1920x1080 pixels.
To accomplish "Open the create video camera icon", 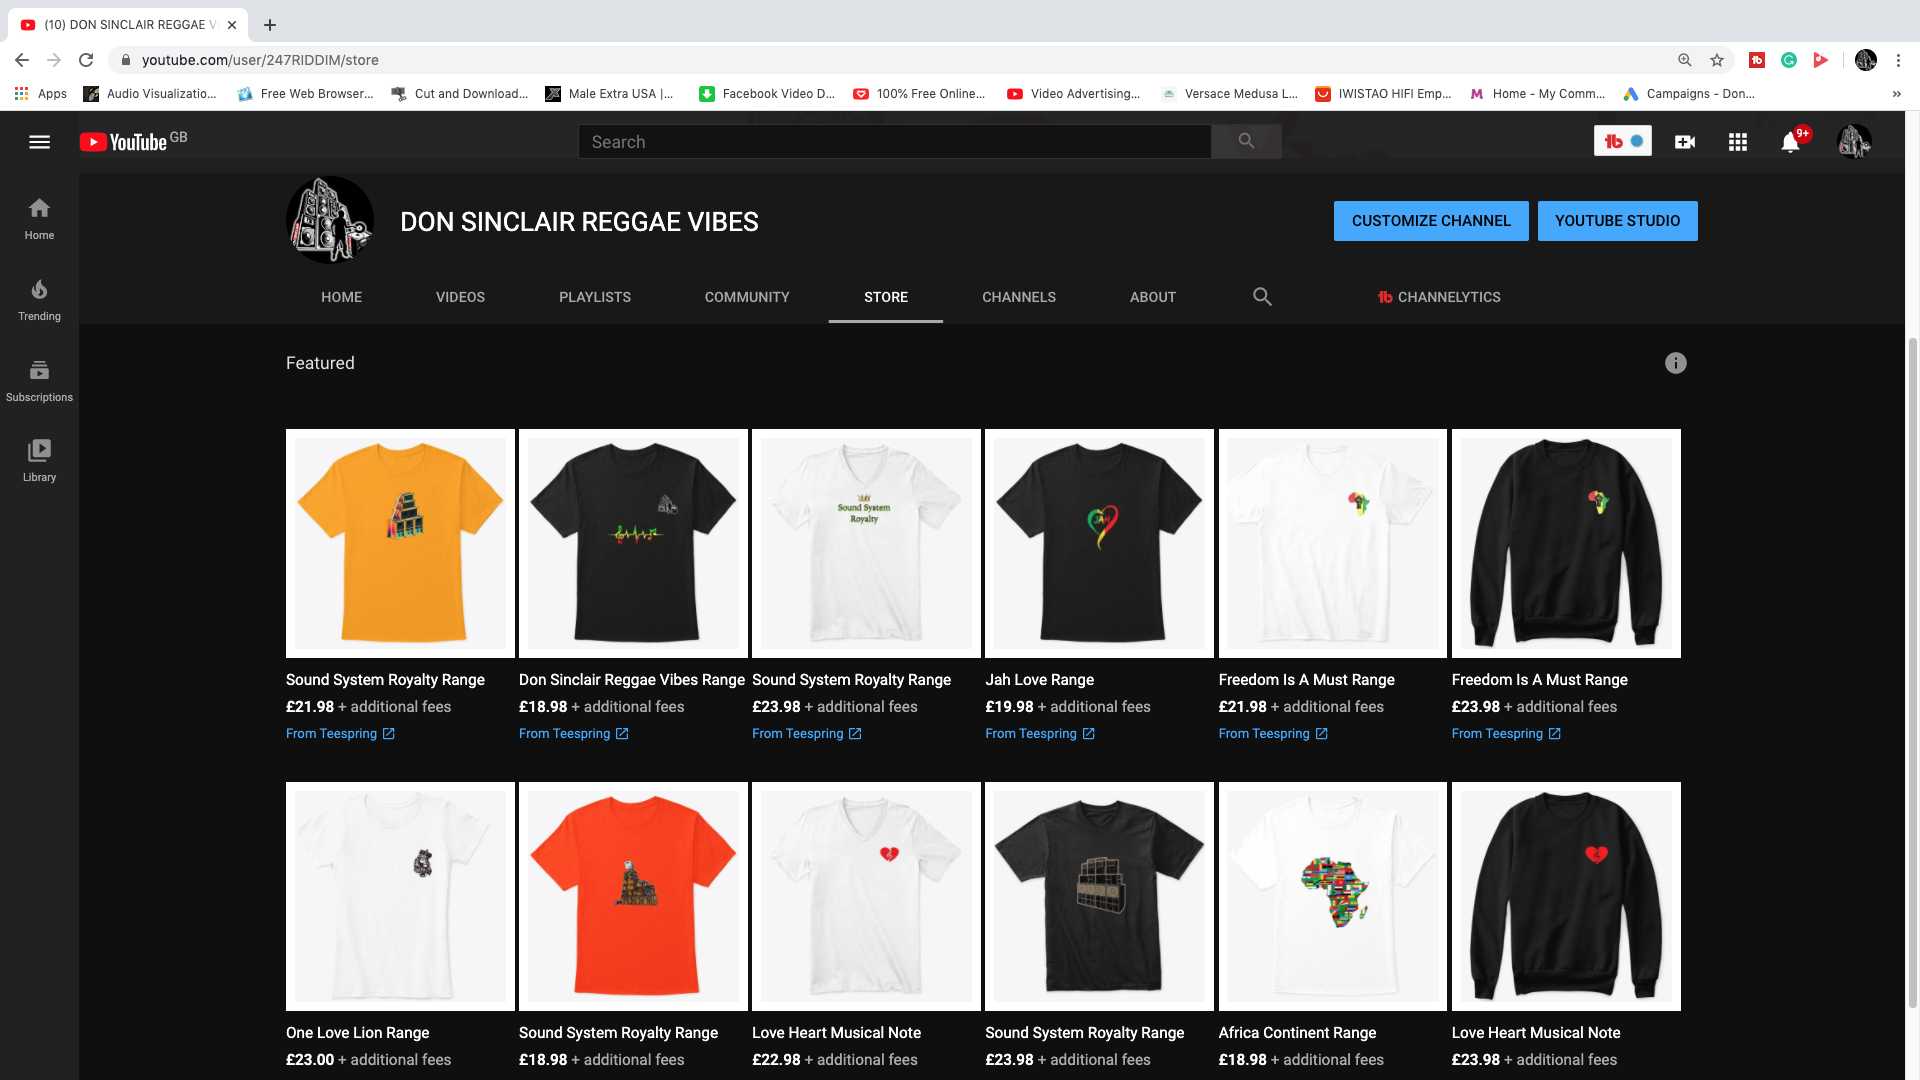I will (x=1685, y=142).
